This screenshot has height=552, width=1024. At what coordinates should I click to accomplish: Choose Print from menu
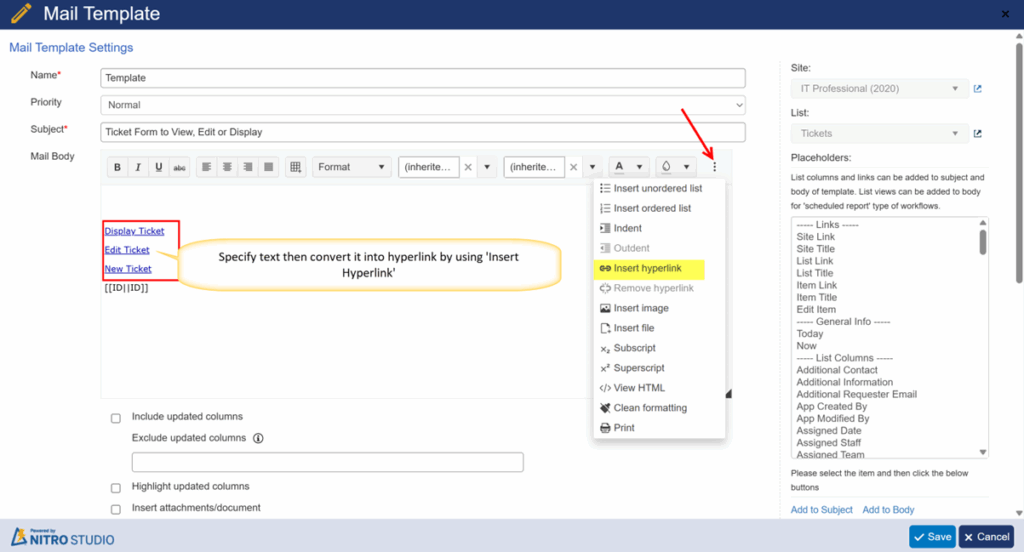pos(659,428)
